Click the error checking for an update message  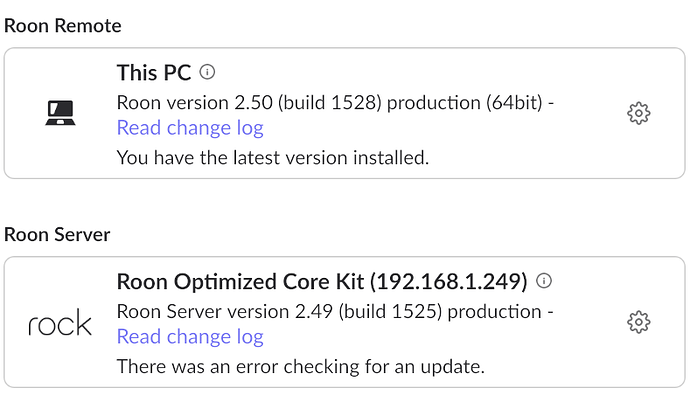pyautogui.click(x=301, y=367)
